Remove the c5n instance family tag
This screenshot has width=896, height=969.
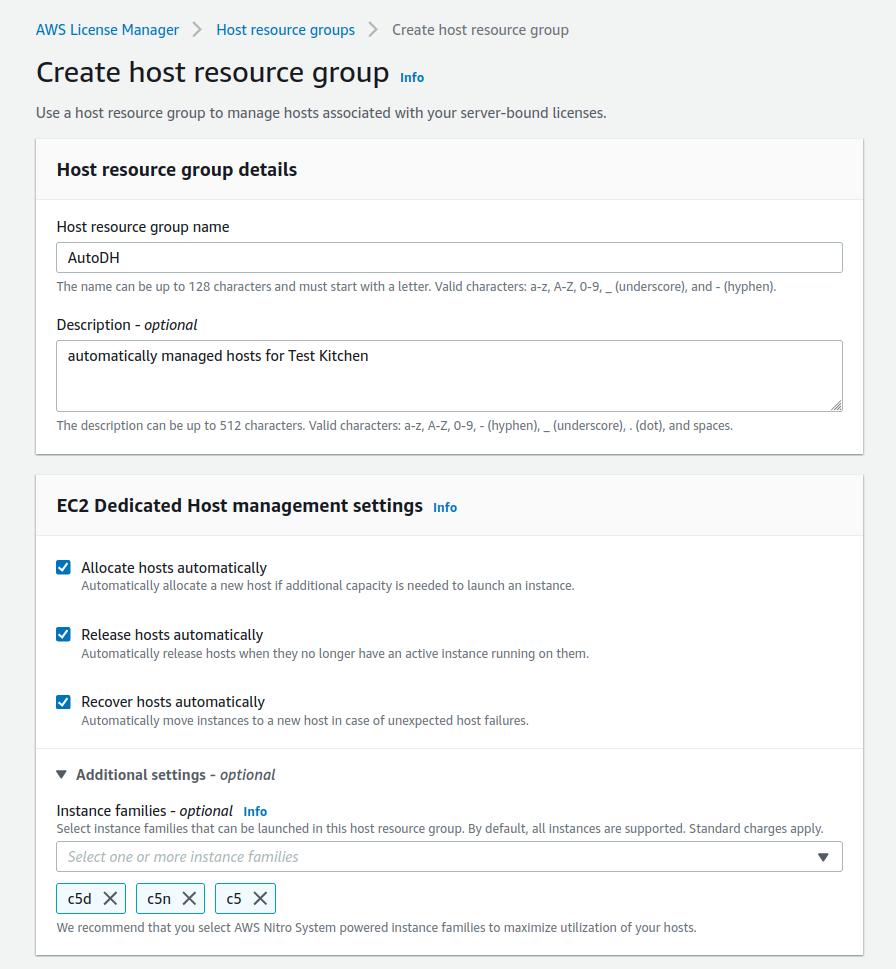click(x=189, y=899)
